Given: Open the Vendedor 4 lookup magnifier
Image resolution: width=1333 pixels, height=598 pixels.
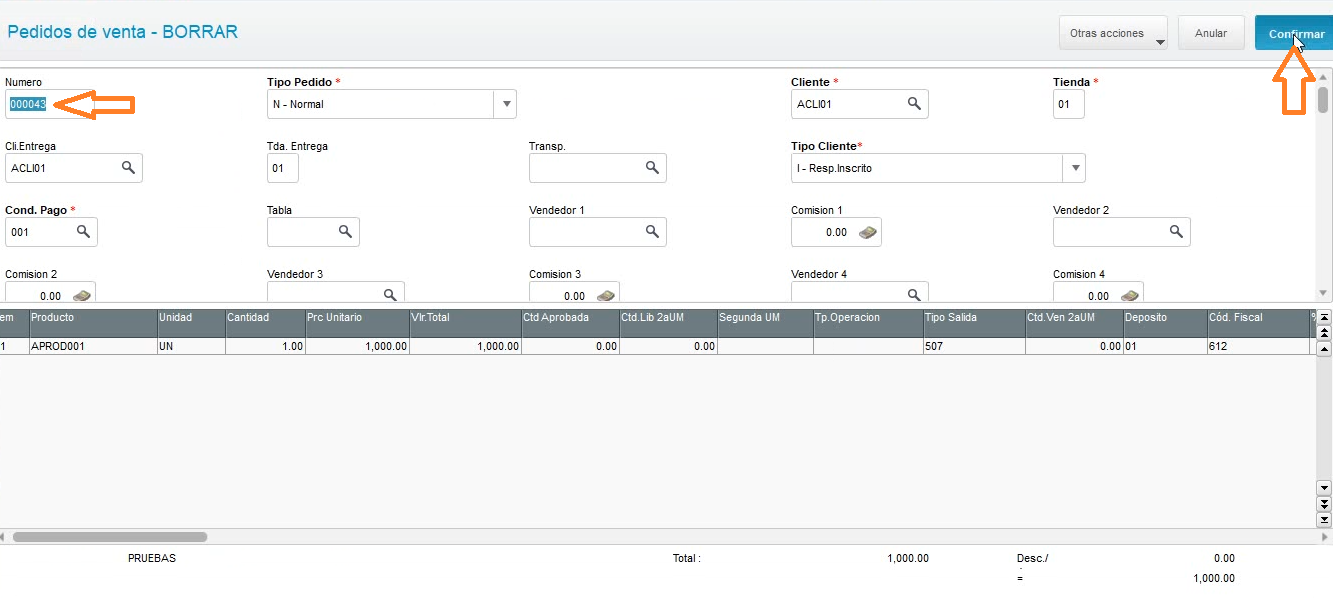Looking at the screenshot, I should click(914, 294).
